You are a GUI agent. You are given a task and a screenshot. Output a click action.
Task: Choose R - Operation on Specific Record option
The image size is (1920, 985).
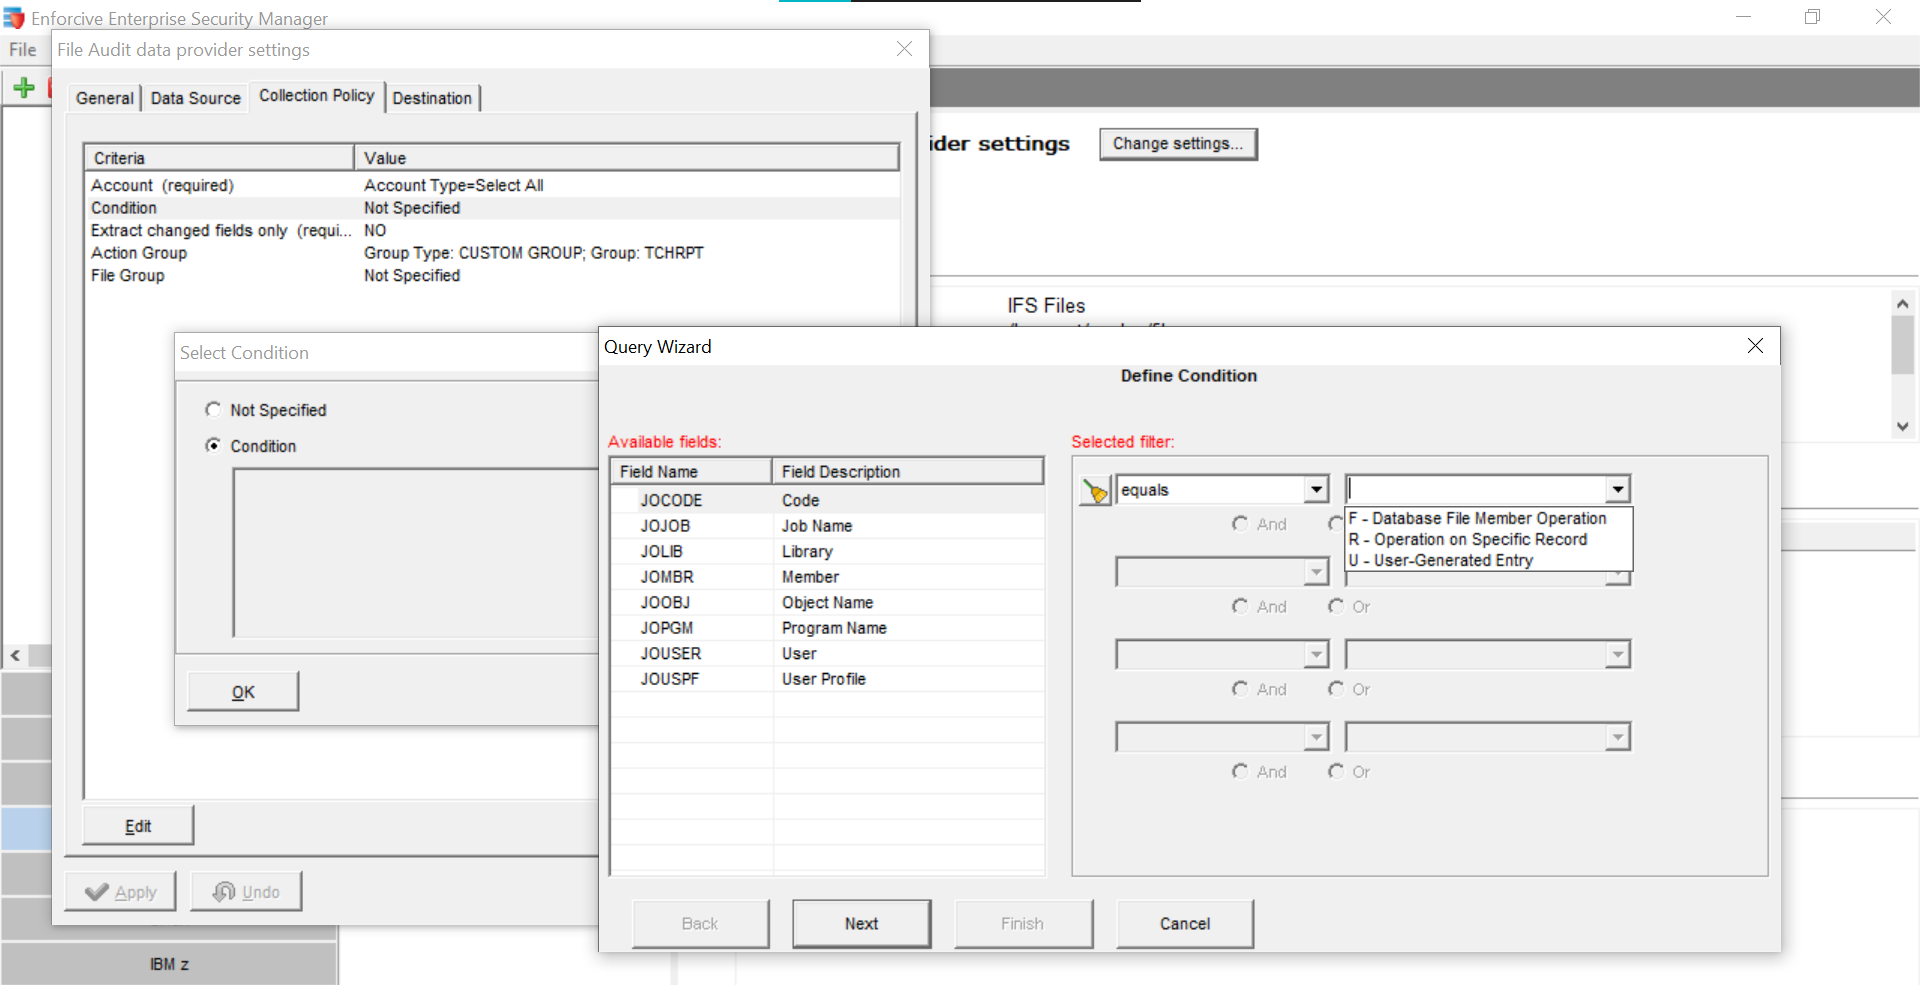(x=1468, y=539)
